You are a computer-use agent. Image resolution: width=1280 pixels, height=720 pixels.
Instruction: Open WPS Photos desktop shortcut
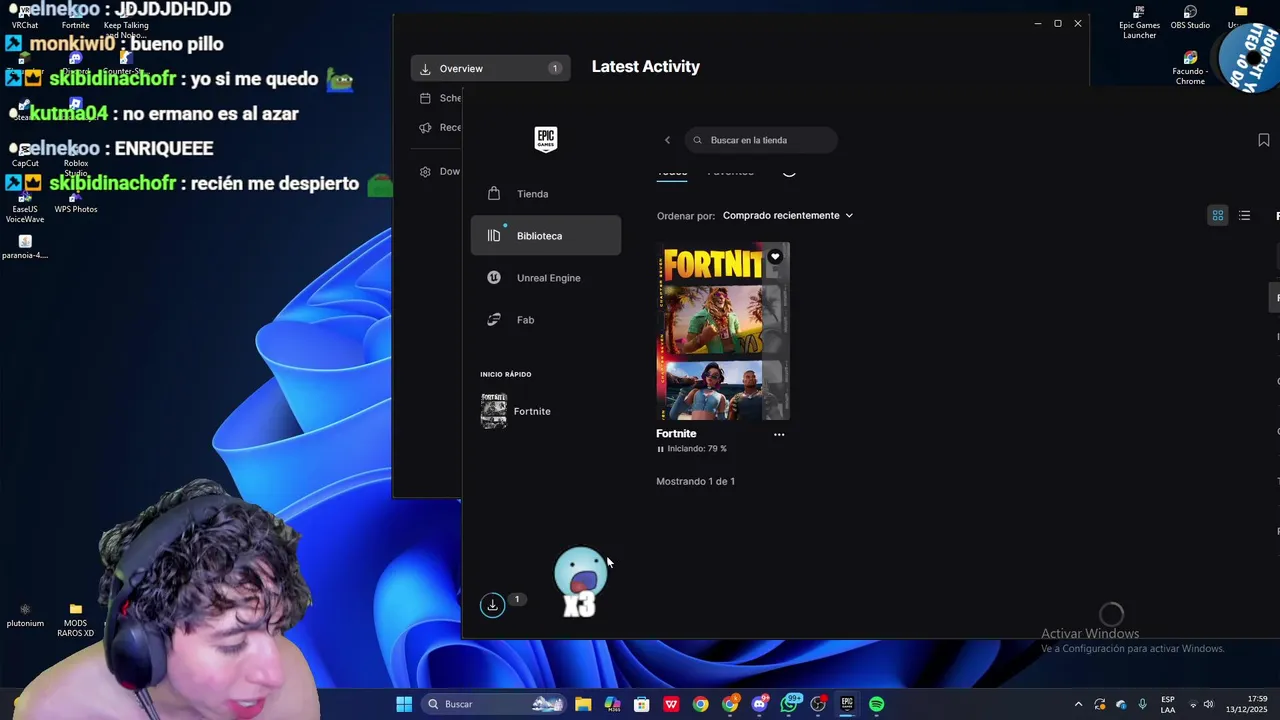[x=76, y=202]
